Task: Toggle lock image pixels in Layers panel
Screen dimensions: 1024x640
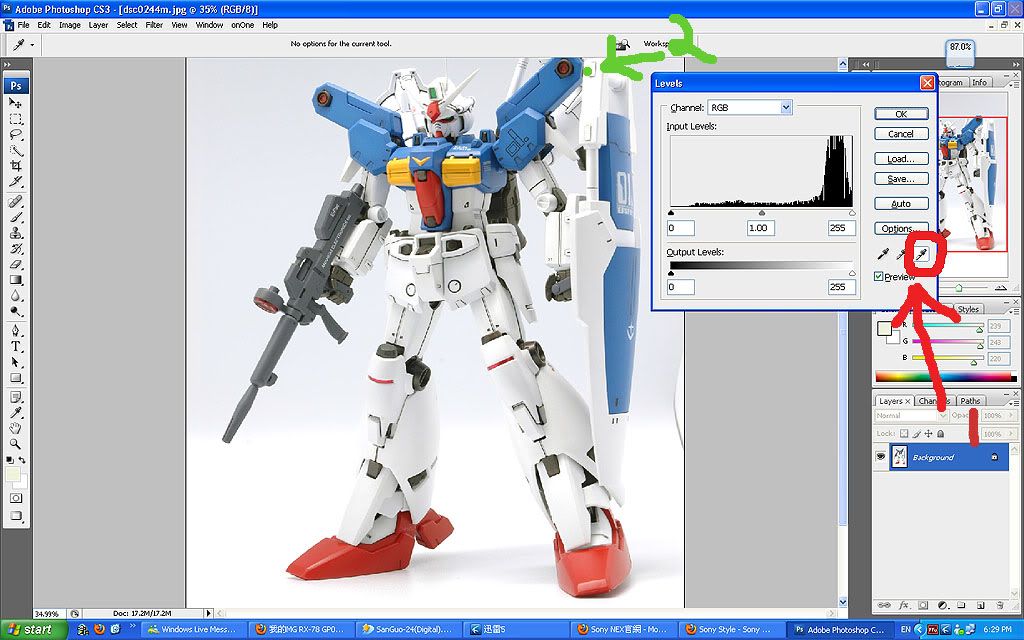Action: coord(916,434)
